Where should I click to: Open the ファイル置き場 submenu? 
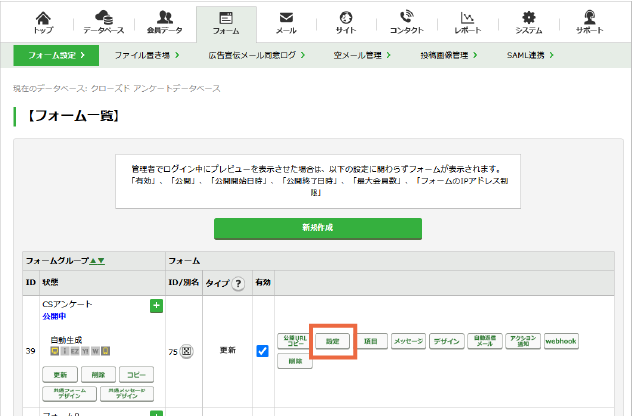click(147, 55)
